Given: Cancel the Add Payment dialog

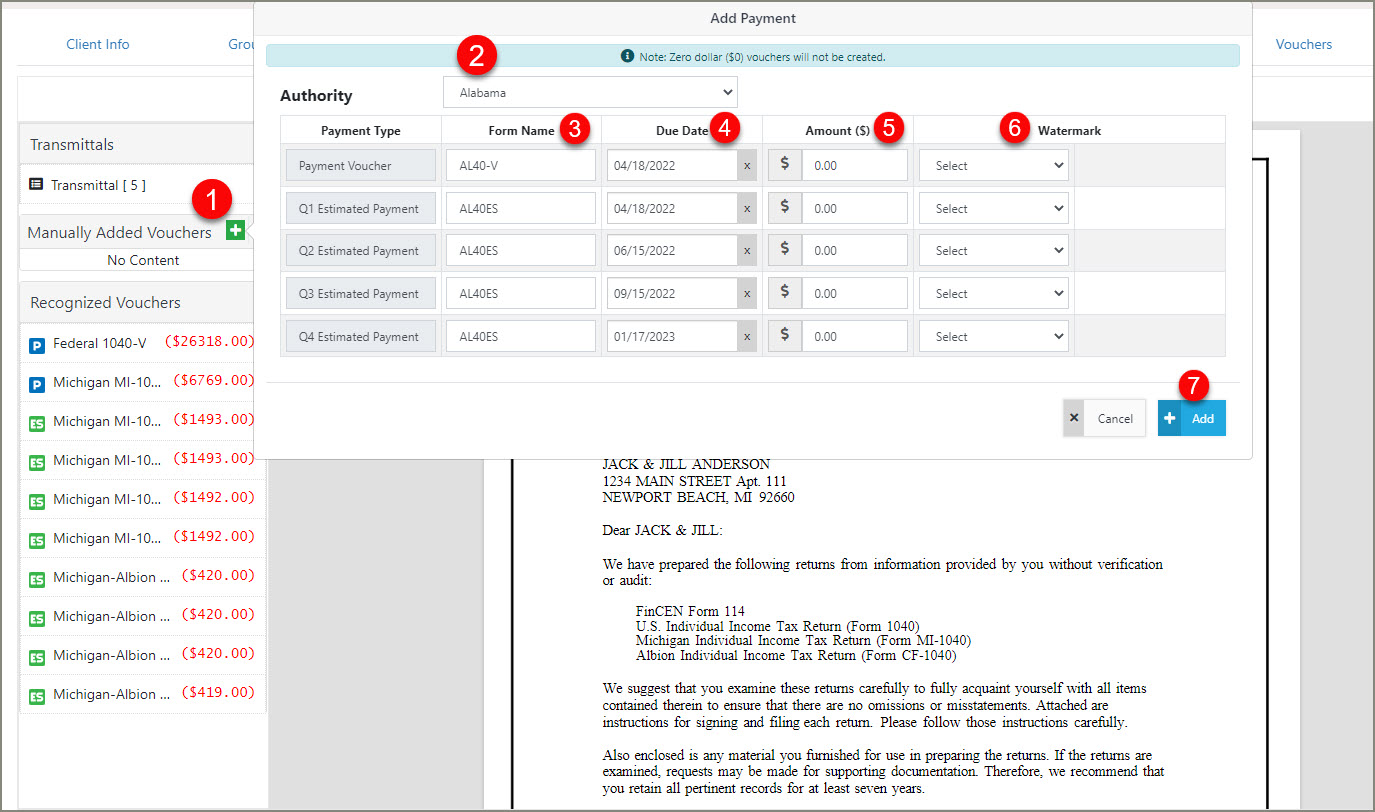Looking at the screenshot, I should [x=1104, y=419].
